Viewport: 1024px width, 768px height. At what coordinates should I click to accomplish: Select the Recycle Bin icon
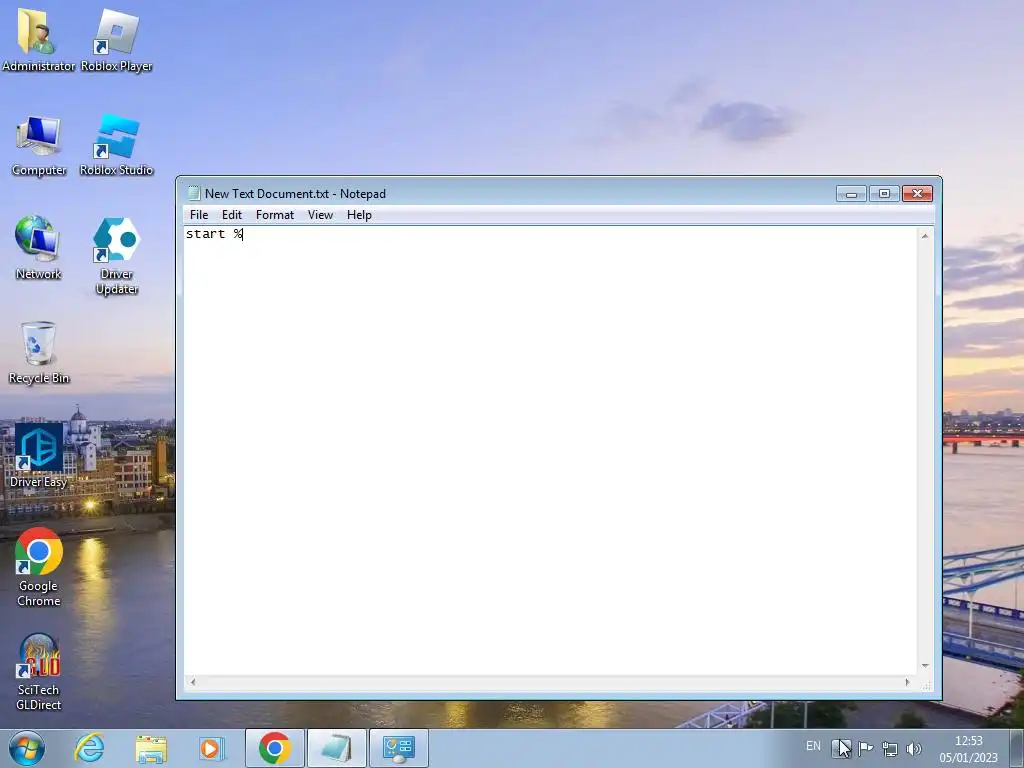point(39,353)
